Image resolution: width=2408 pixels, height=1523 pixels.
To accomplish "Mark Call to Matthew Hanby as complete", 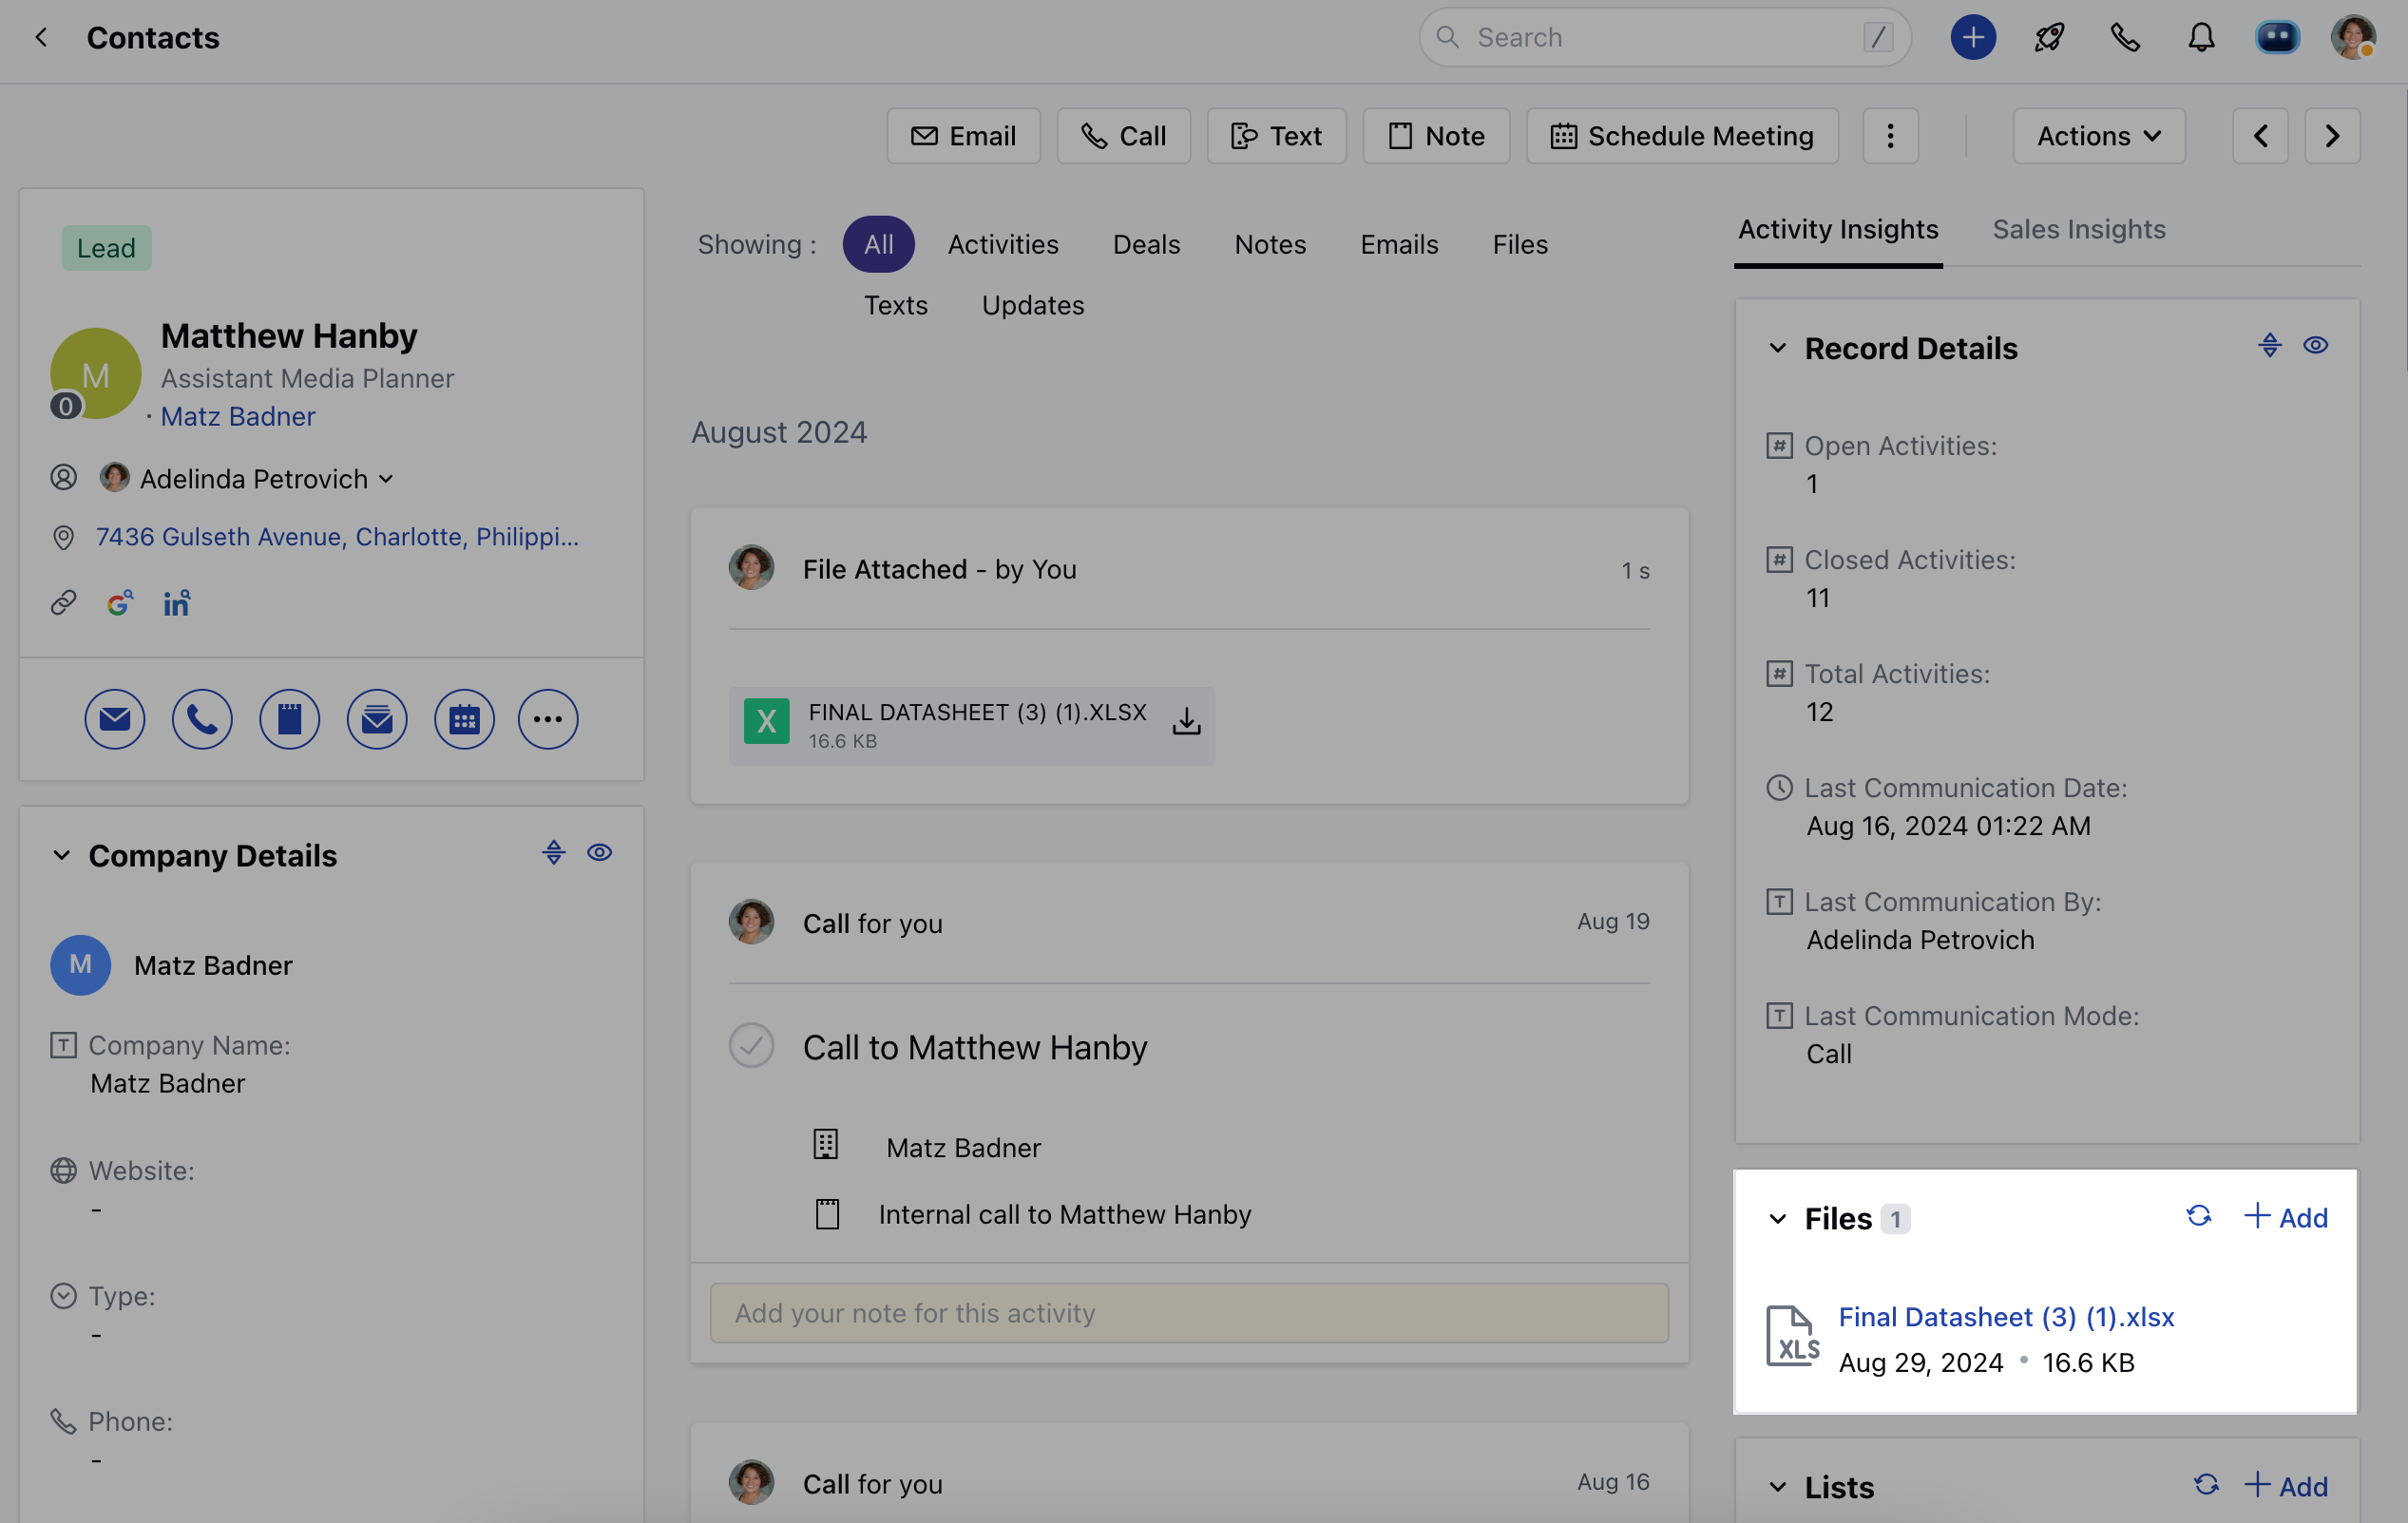I will point(751,1046).
